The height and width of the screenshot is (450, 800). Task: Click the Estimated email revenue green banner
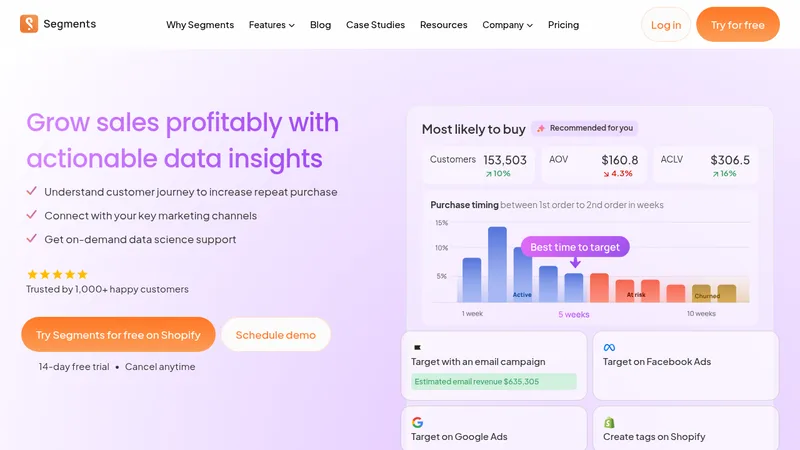pyautogui.click(x=494, y=382)
